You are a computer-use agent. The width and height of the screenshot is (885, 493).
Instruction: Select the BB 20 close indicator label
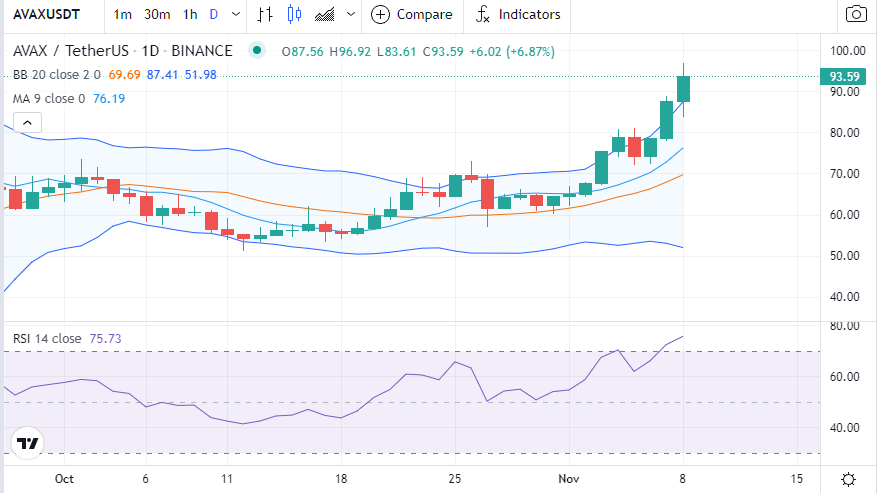[56, 75]
